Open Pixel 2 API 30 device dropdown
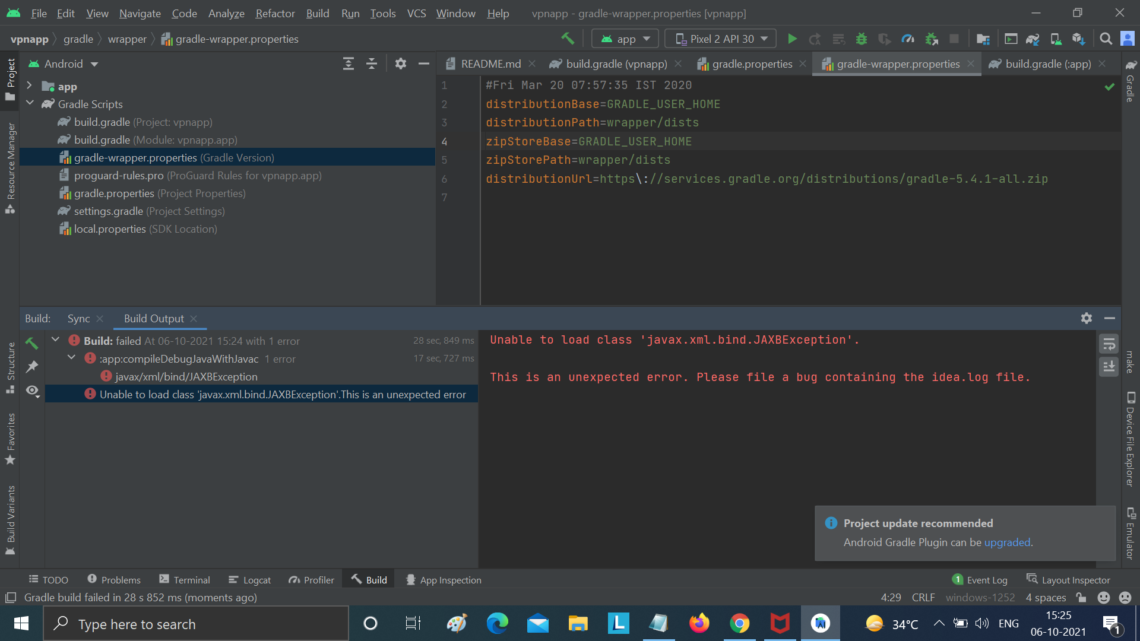The image size is (1140, 641). point(720,39)
